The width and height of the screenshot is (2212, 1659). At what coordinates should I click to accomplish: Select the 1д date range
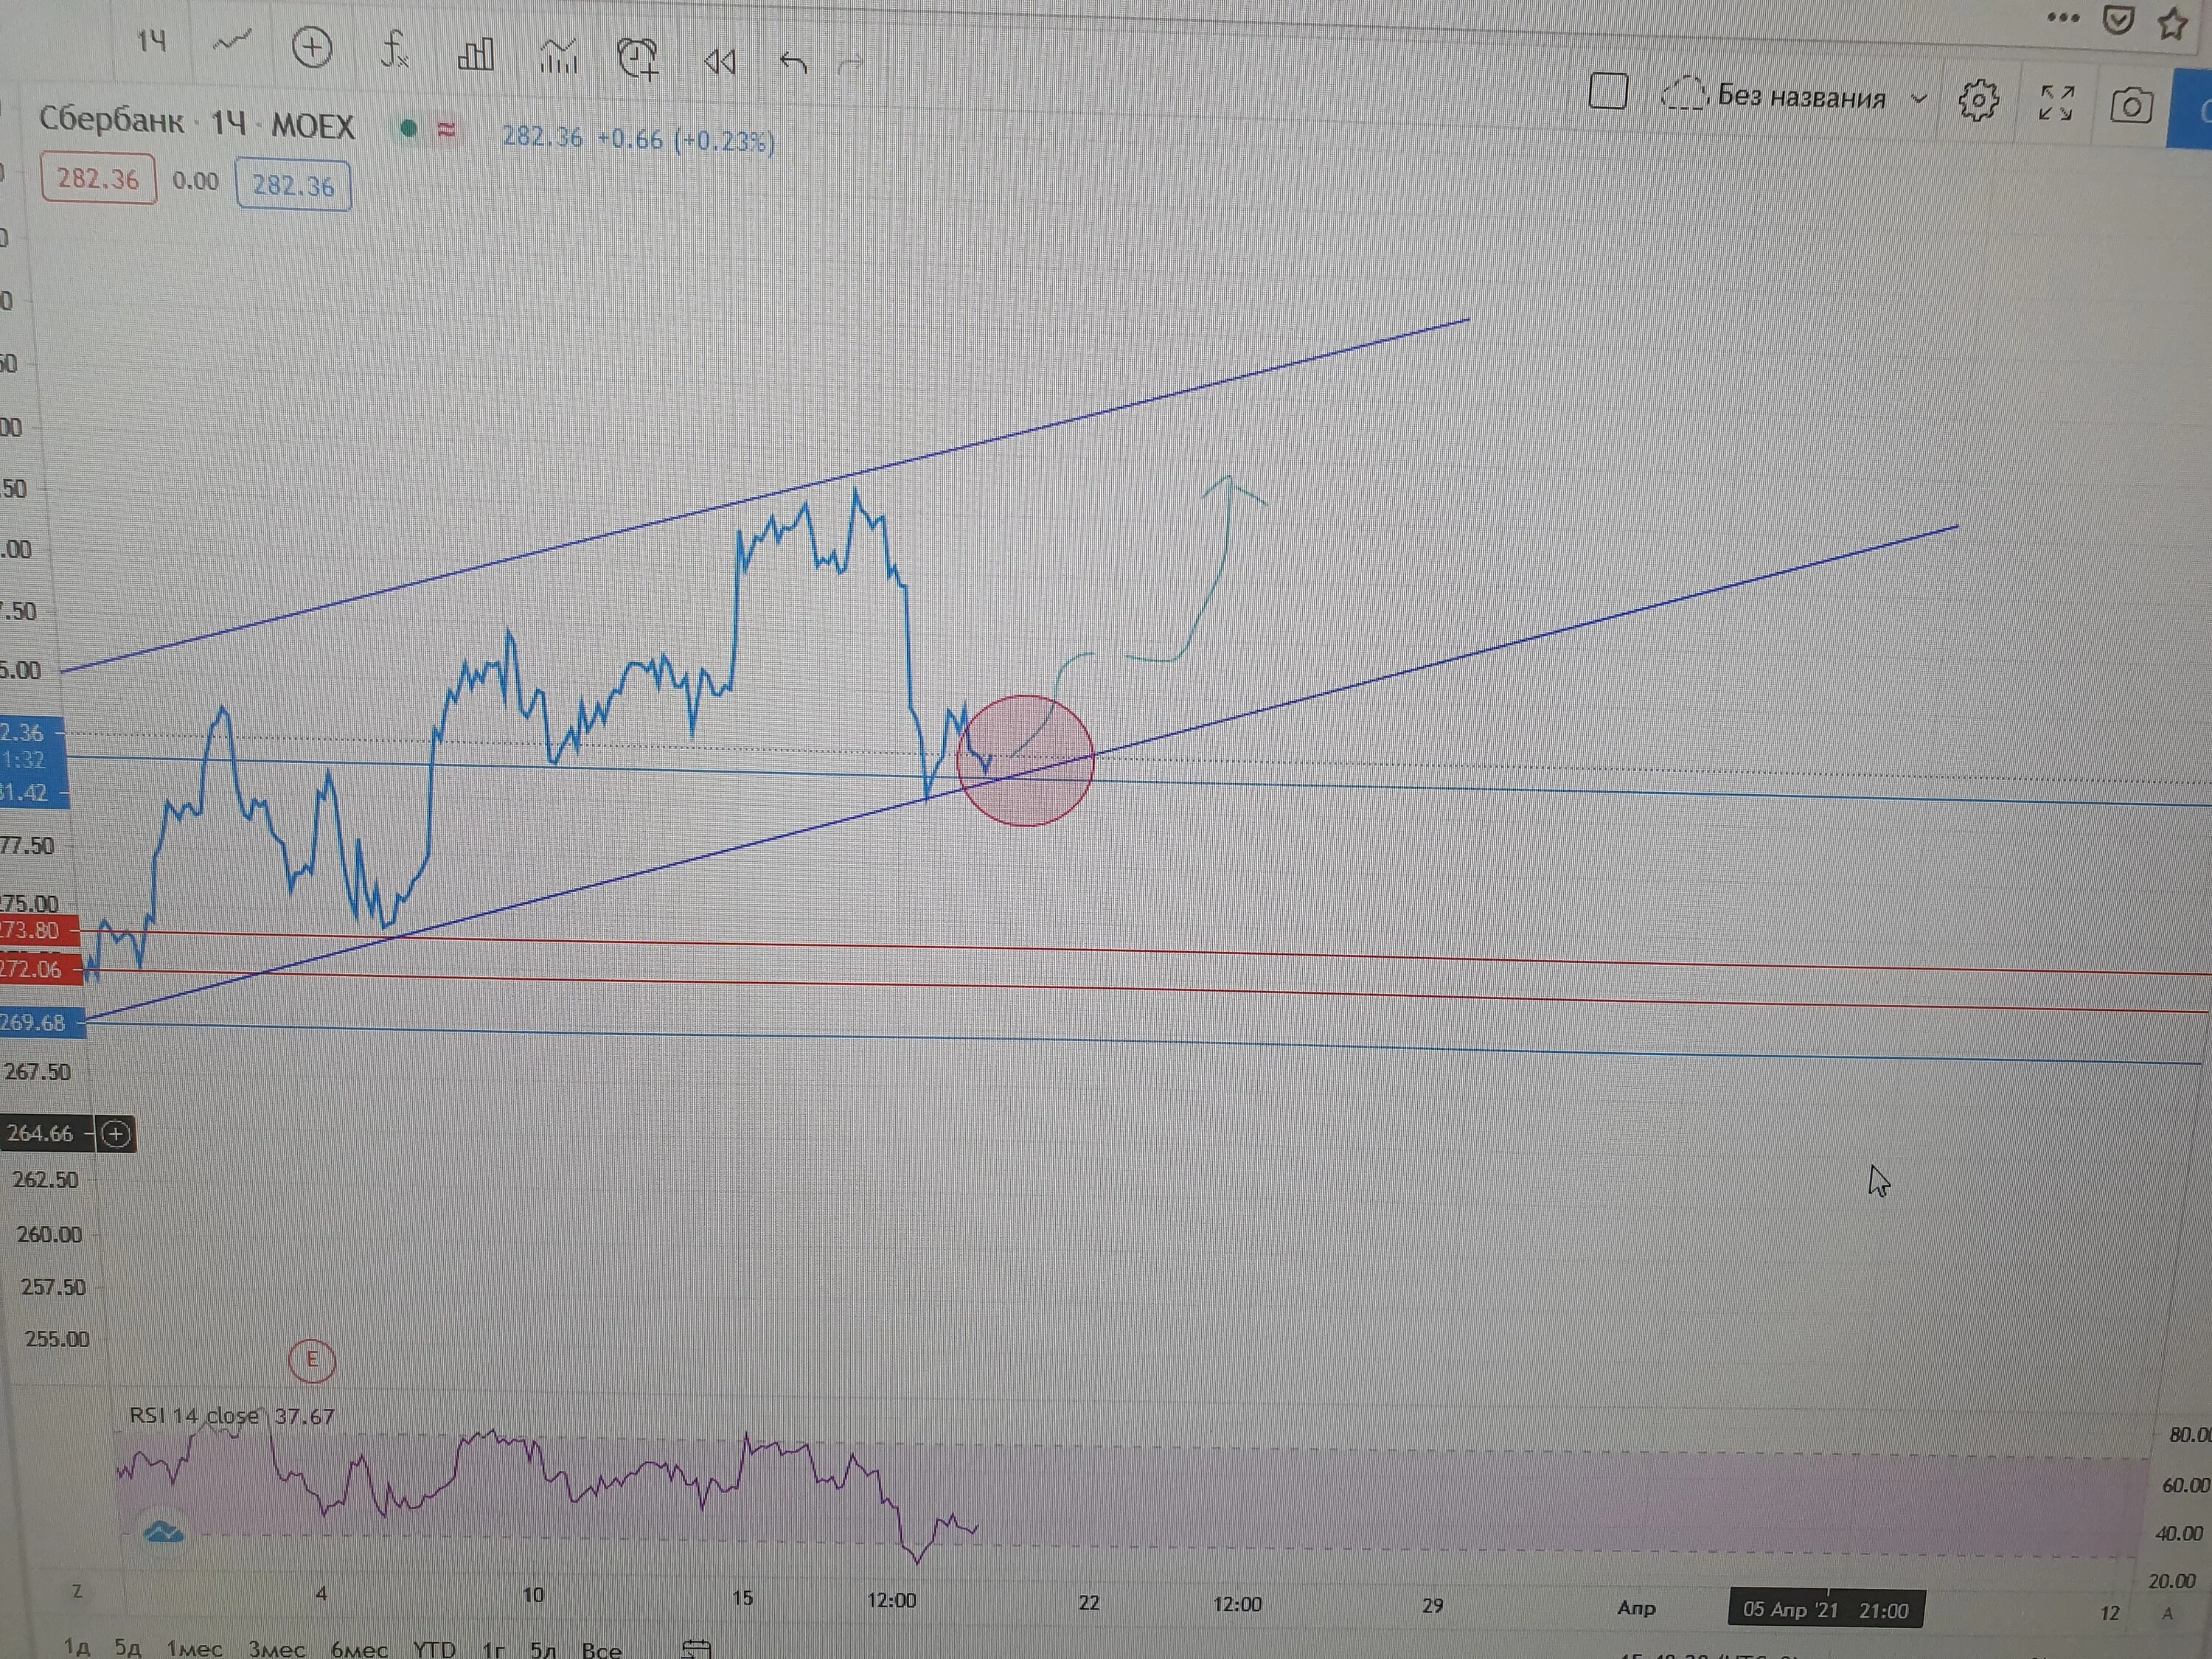click(77, 1646)
